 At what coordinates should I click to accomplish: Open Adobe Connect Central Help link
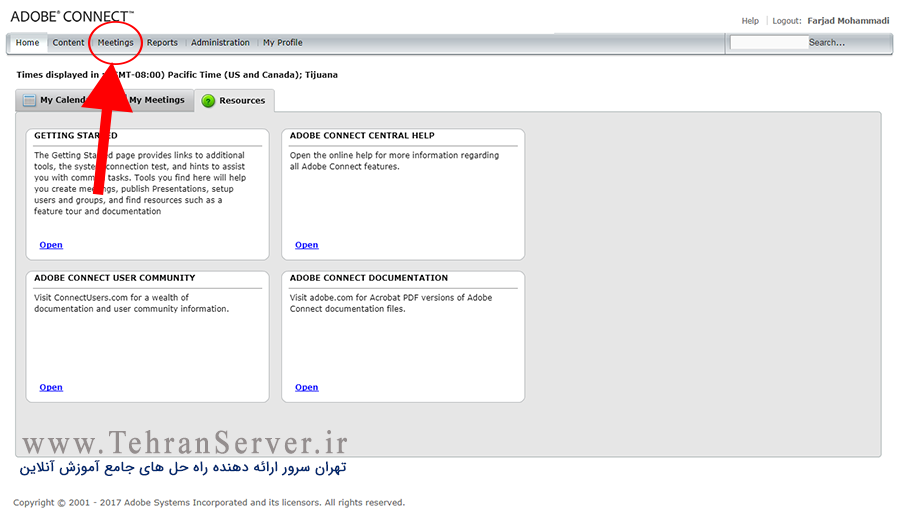(306, 245)
